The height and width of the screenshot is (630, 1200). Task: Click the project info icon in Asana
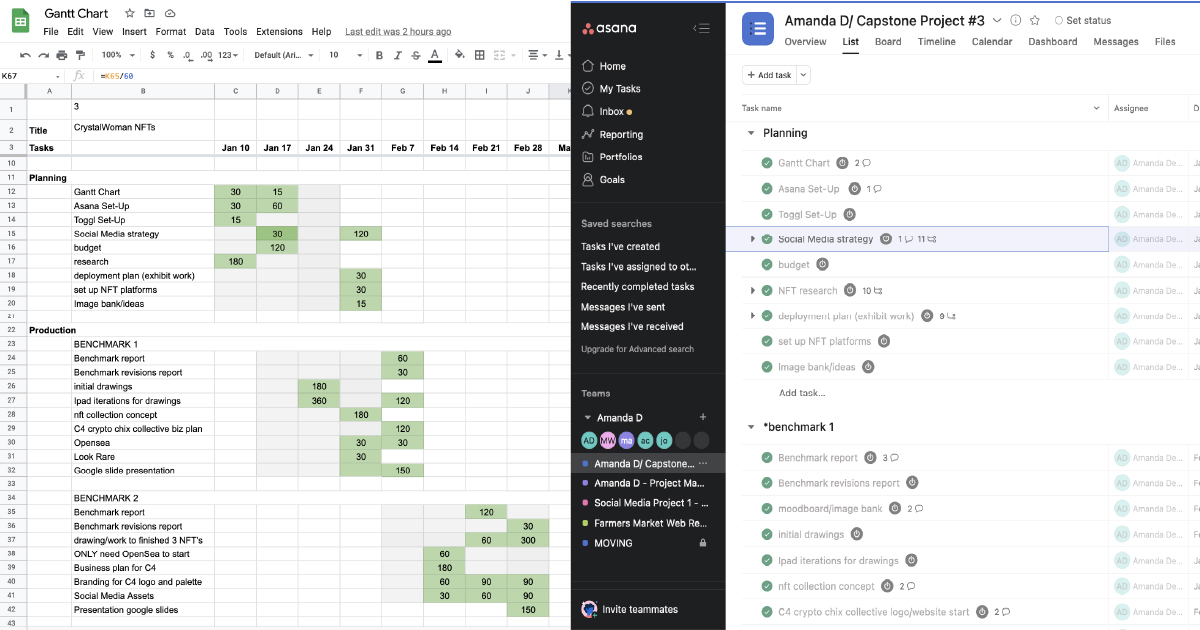(x=1016, y=20)
